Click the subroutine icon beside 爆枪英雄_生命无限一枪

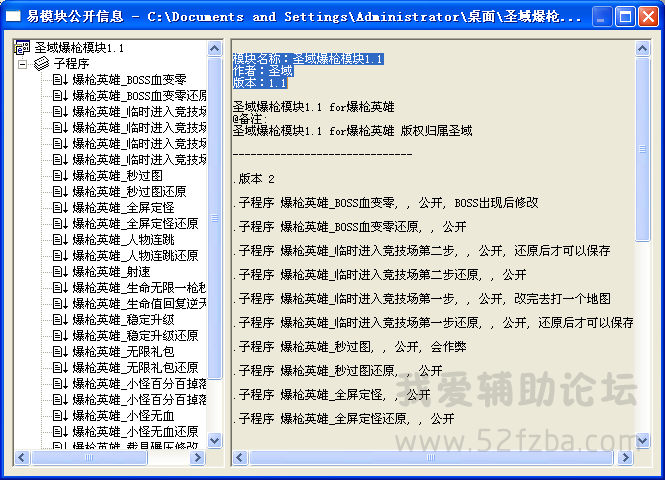click(60, 287)
